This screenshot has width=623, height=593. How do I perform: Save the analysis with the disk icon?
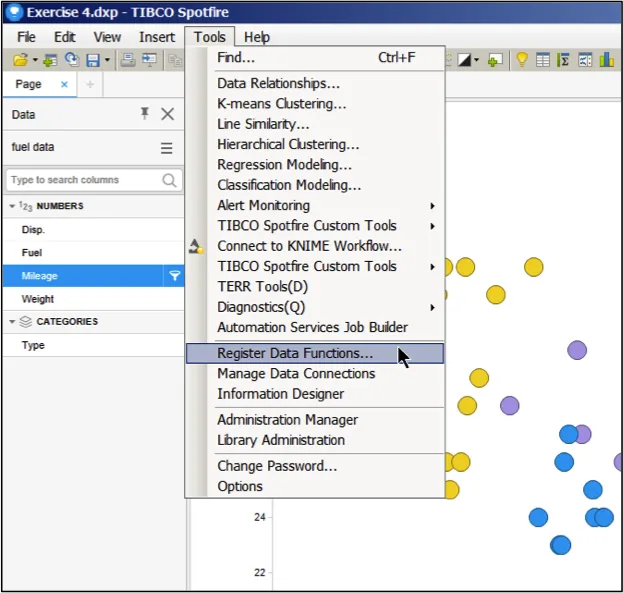point(93,60)
